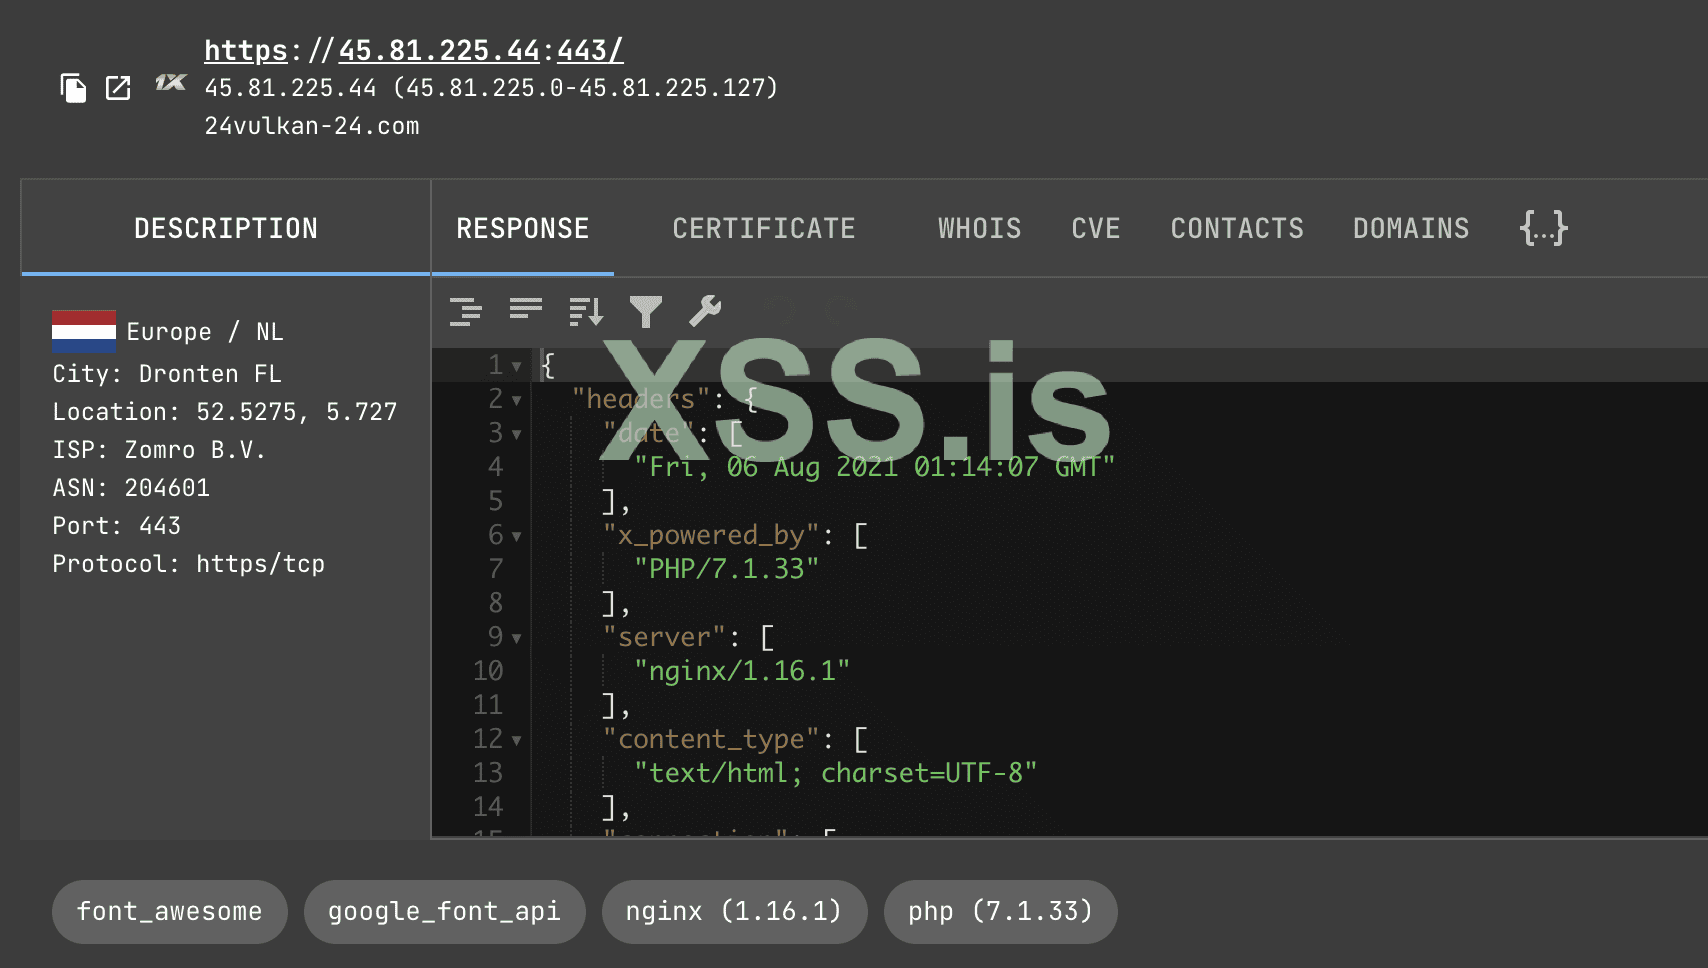Collapse the root object fold arrow on line 1
1708x968 pixels.
[x=516, y=366]
